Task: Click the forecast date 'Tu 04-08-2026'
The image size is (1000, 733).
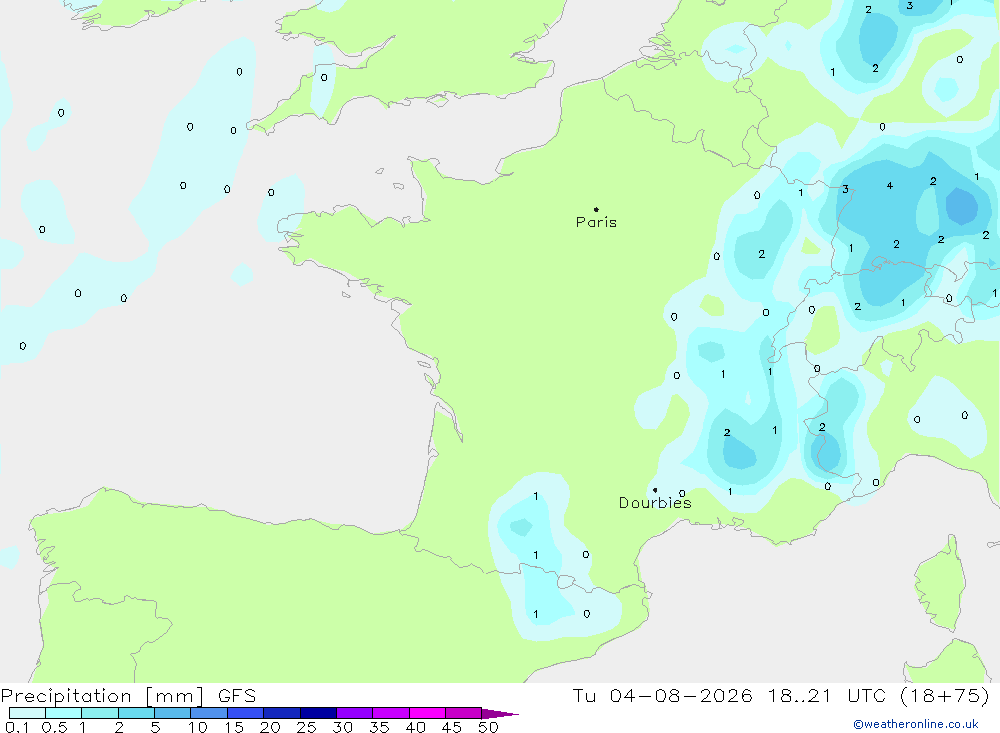Action: click(662, 695)
